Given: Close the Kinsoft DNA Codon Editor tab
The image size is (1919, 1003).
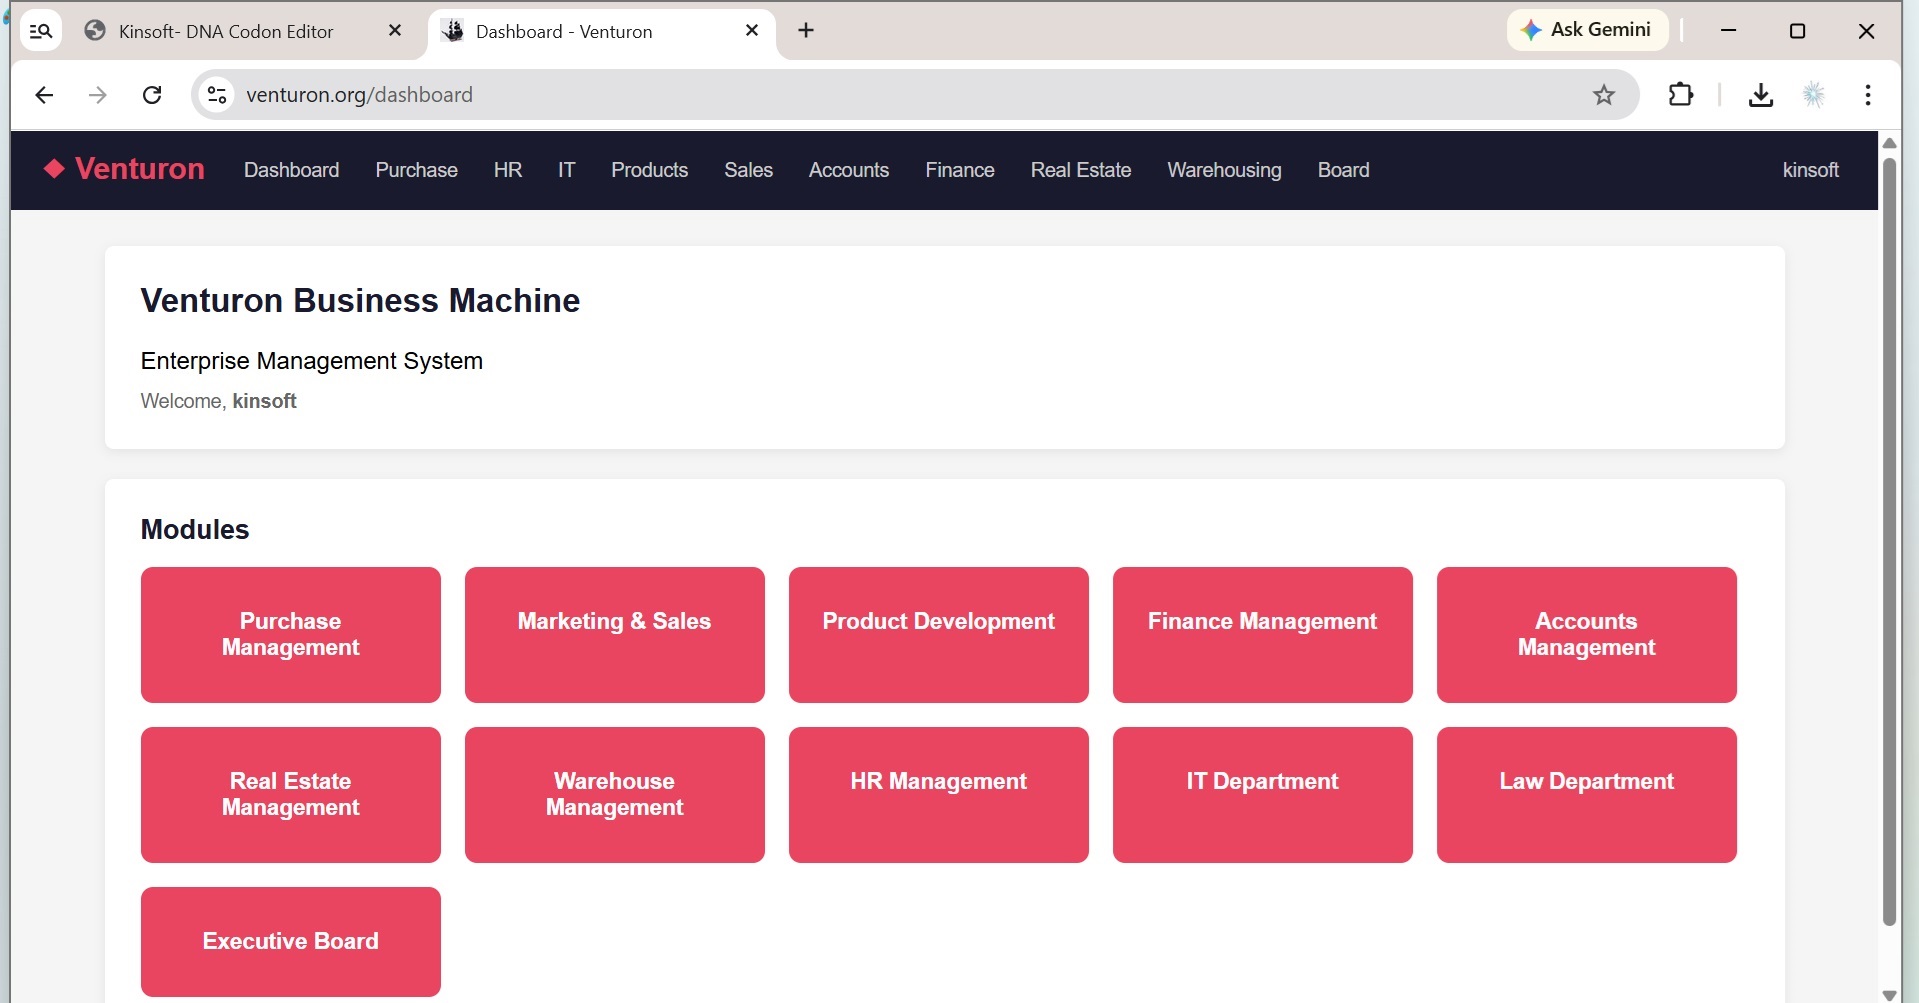Looking at the screenshot, I should pos(395,31).
